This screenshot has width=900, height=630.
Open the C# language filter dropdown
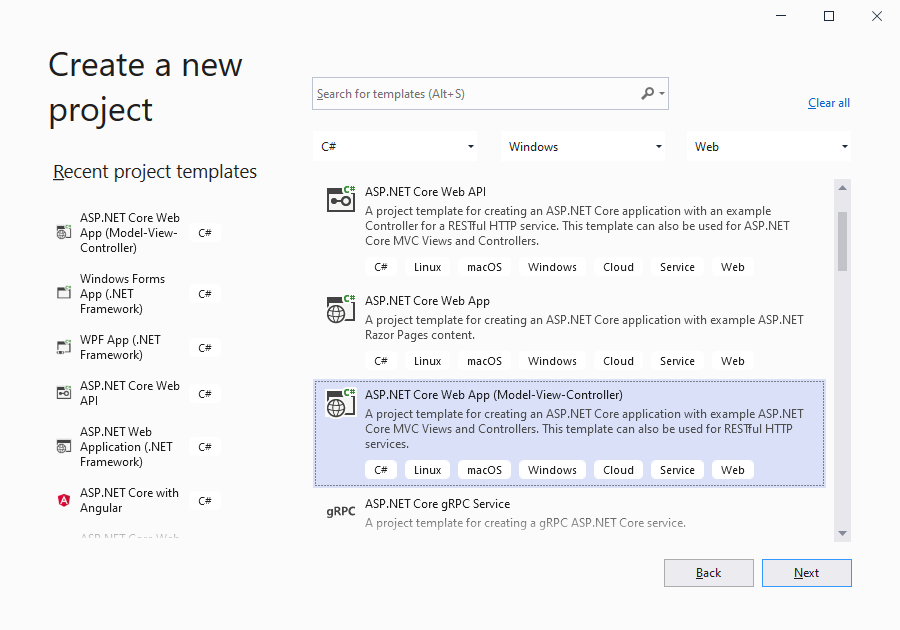(x=396, y=147)
